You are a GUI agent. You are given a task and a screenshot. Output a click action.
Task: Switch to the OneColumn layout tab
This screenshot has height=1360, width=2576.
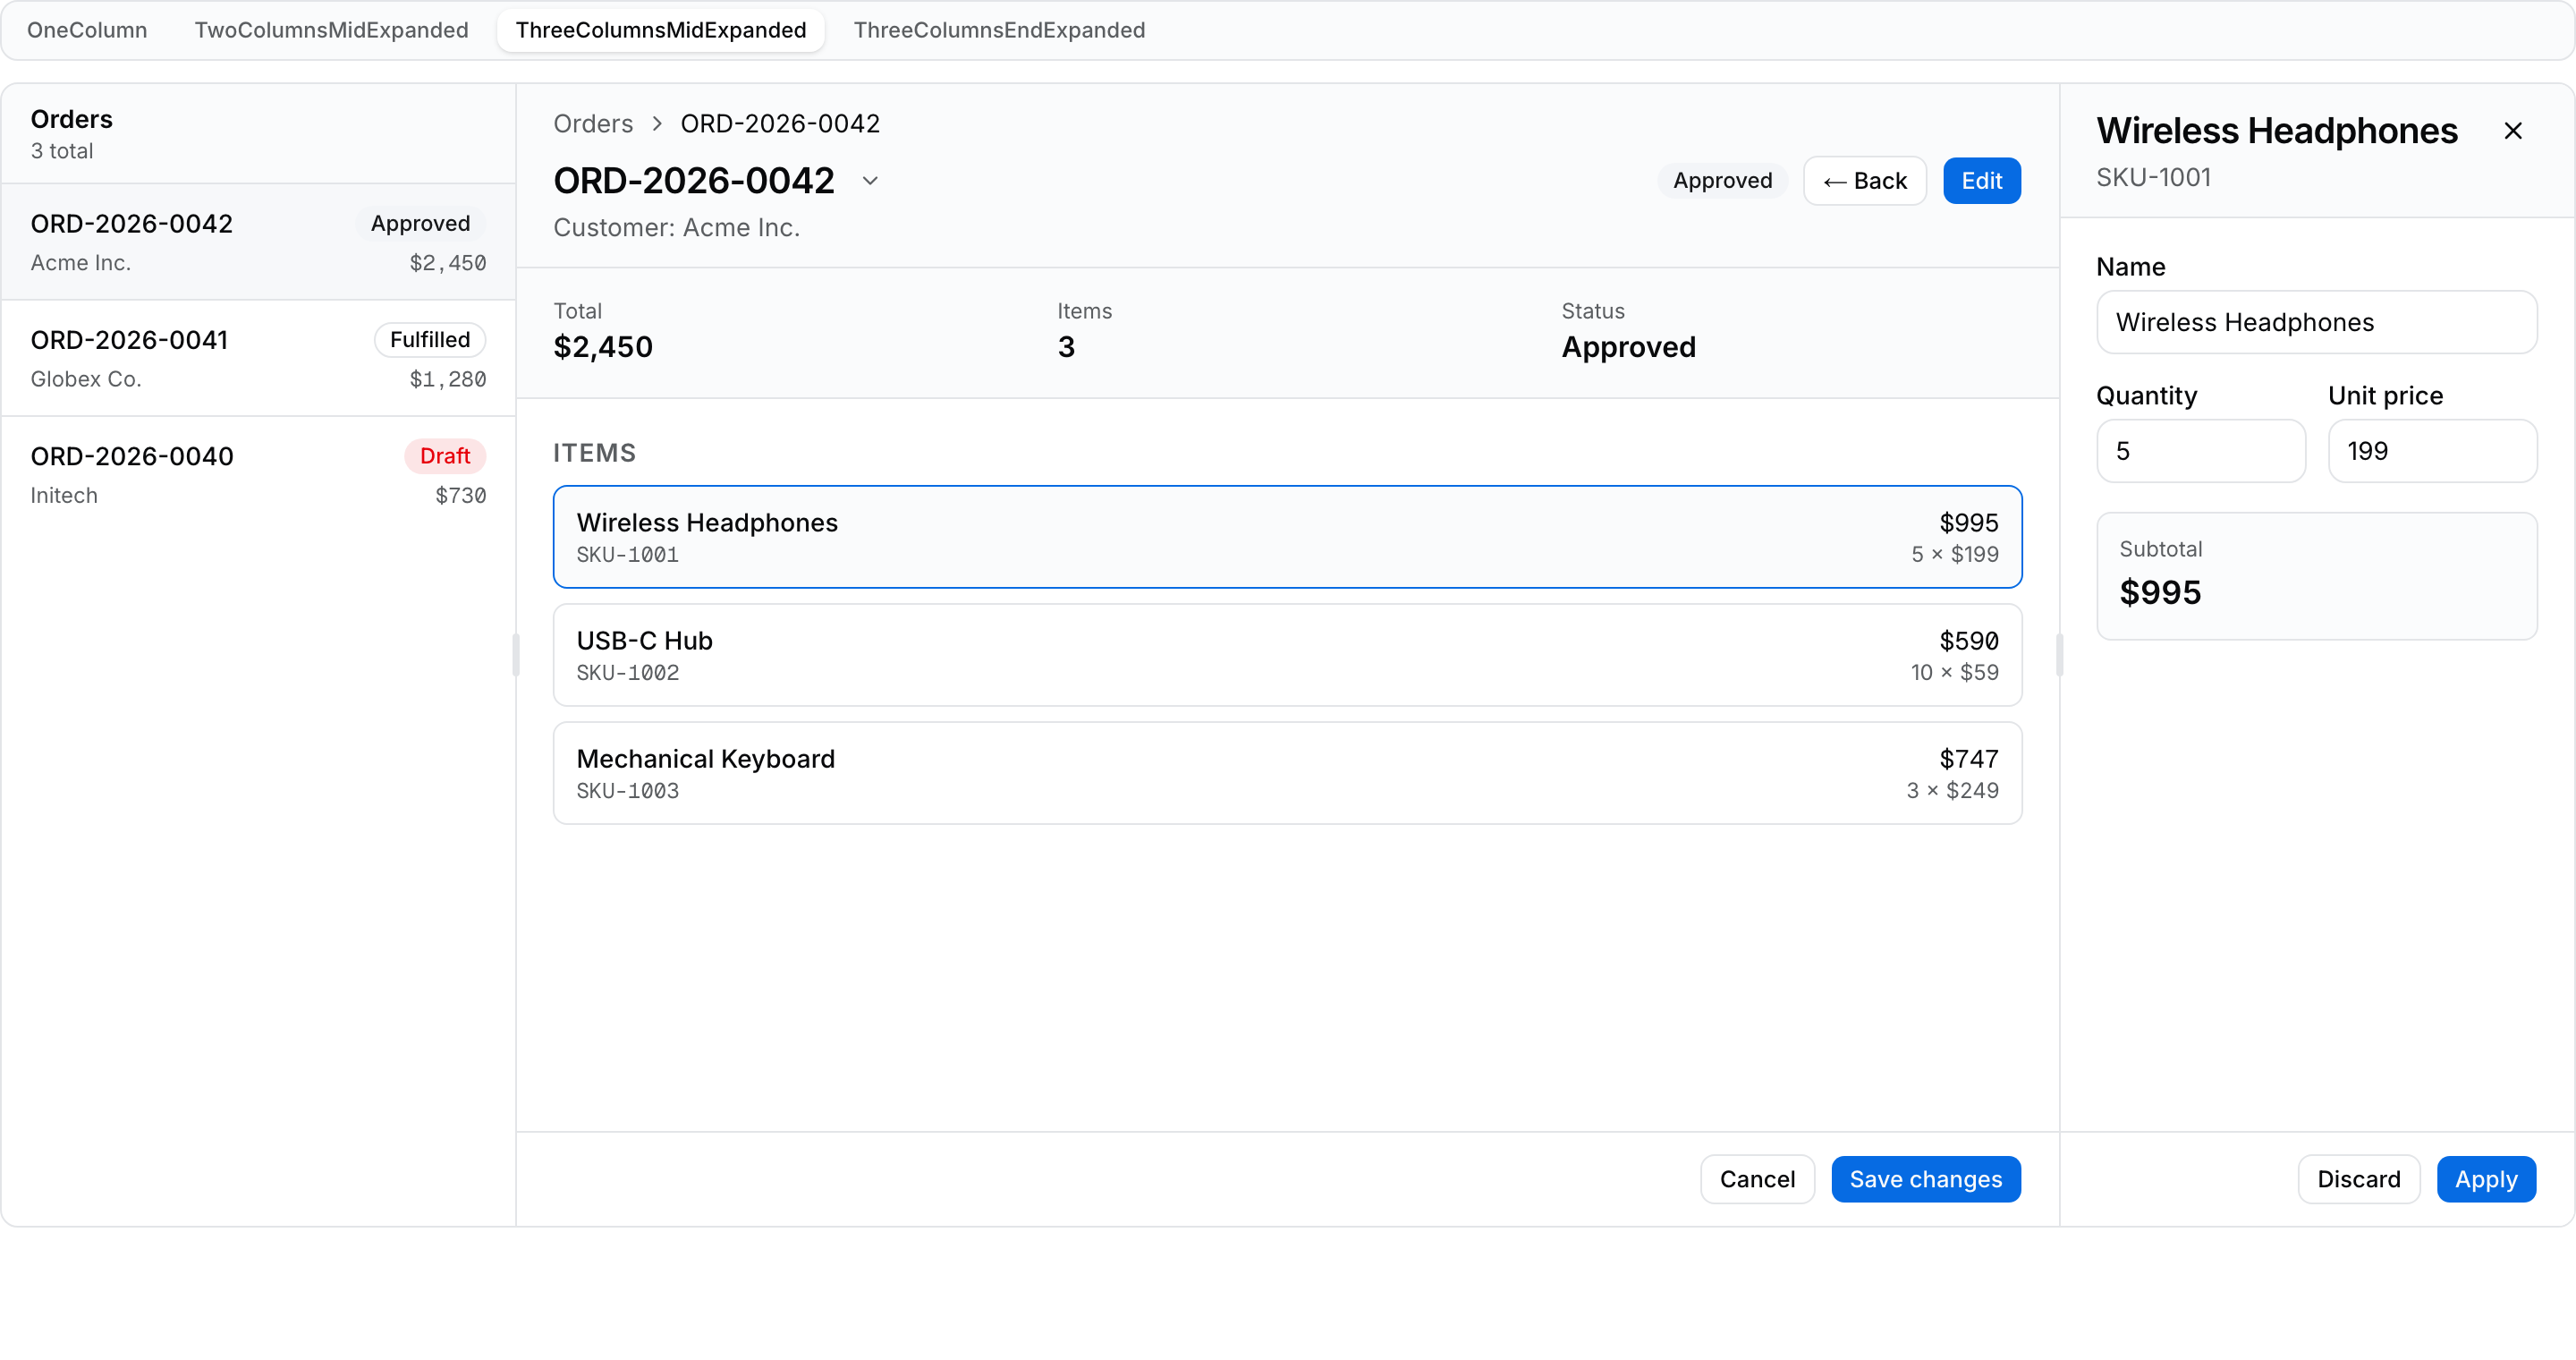[x=87, y=30]
